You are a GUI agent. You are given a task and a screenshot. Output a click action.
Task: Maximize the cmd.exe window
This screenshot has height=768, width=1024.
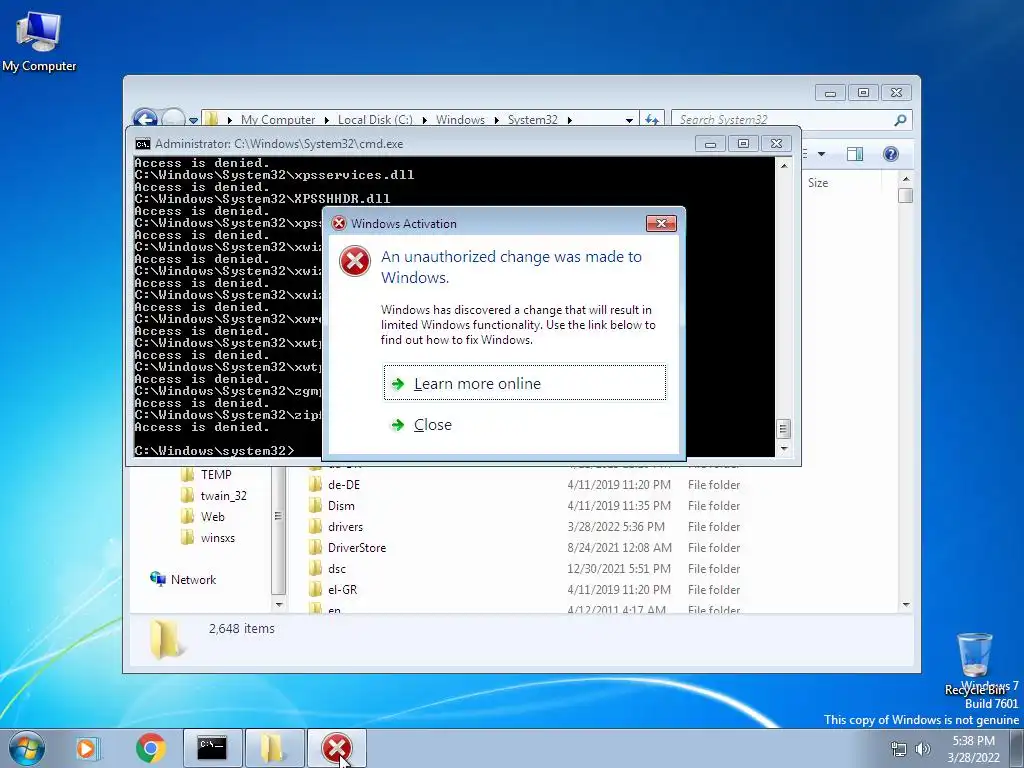pyautogui.click(x=743, y=144)
